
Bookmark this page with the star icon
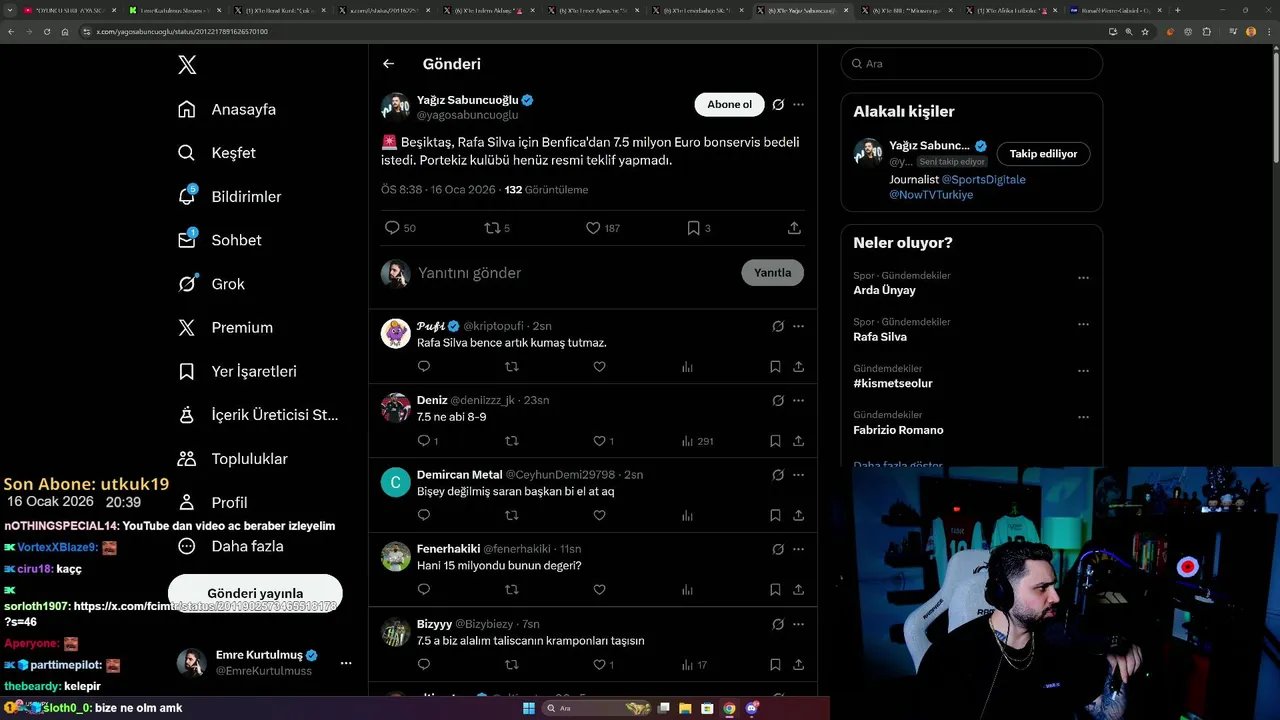[1145, 31]
